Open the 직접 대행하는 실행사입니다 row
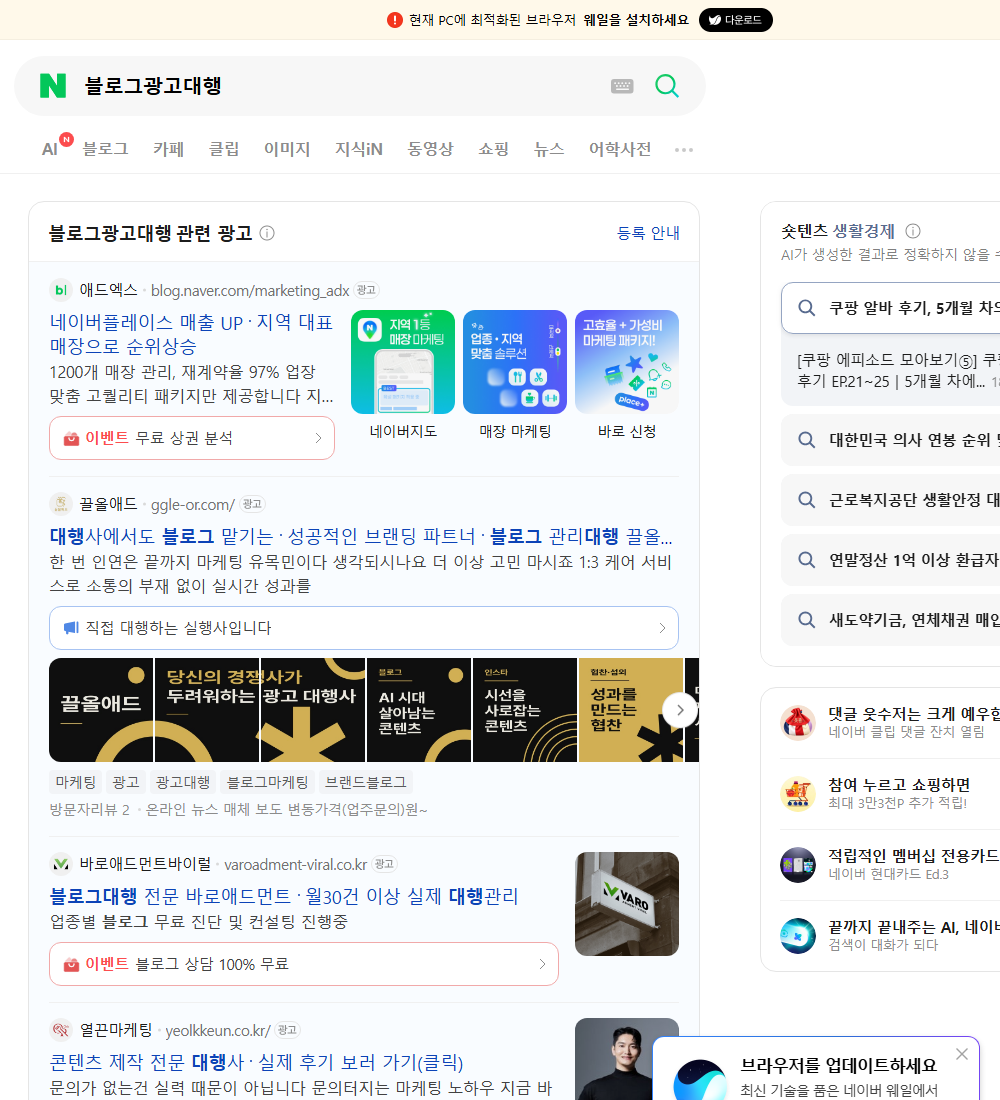This screenshot has height=1100, width=1000. [364, 628]
